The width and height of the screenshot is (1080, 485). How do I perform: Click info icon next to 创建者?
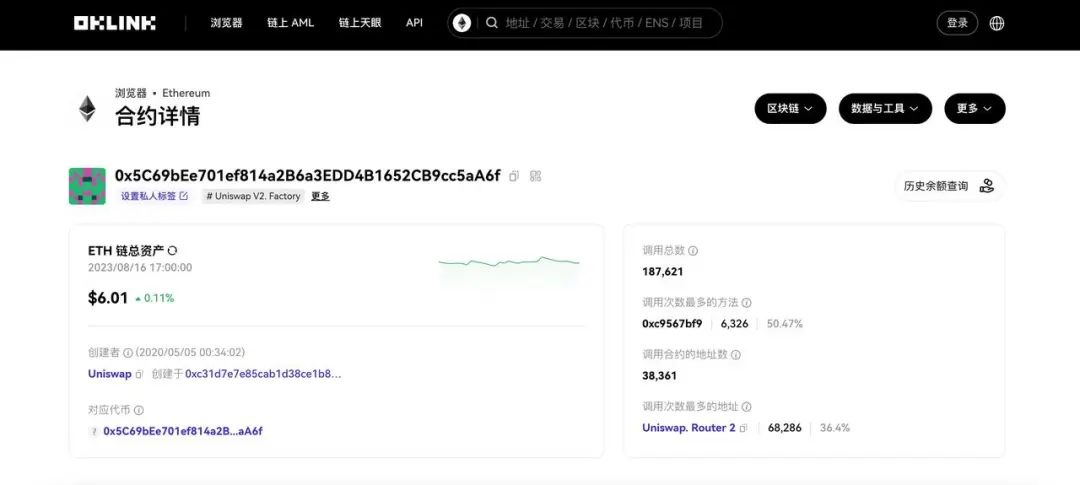tap(128, 353)
